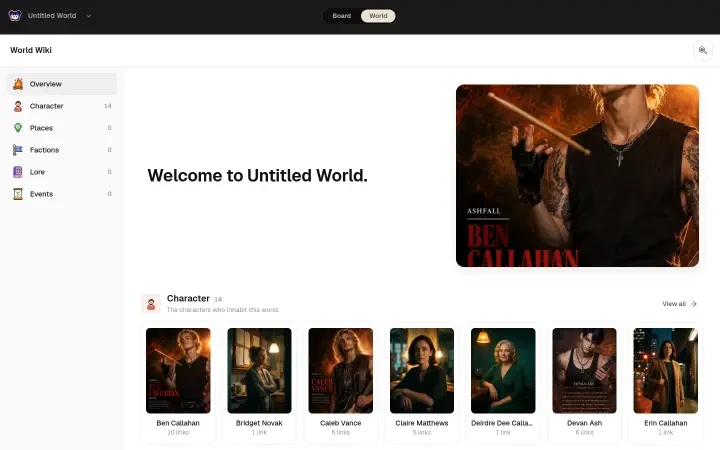The image size is (720, 450).
Task: Open the Lore sidebar entry
Action: 62,172
